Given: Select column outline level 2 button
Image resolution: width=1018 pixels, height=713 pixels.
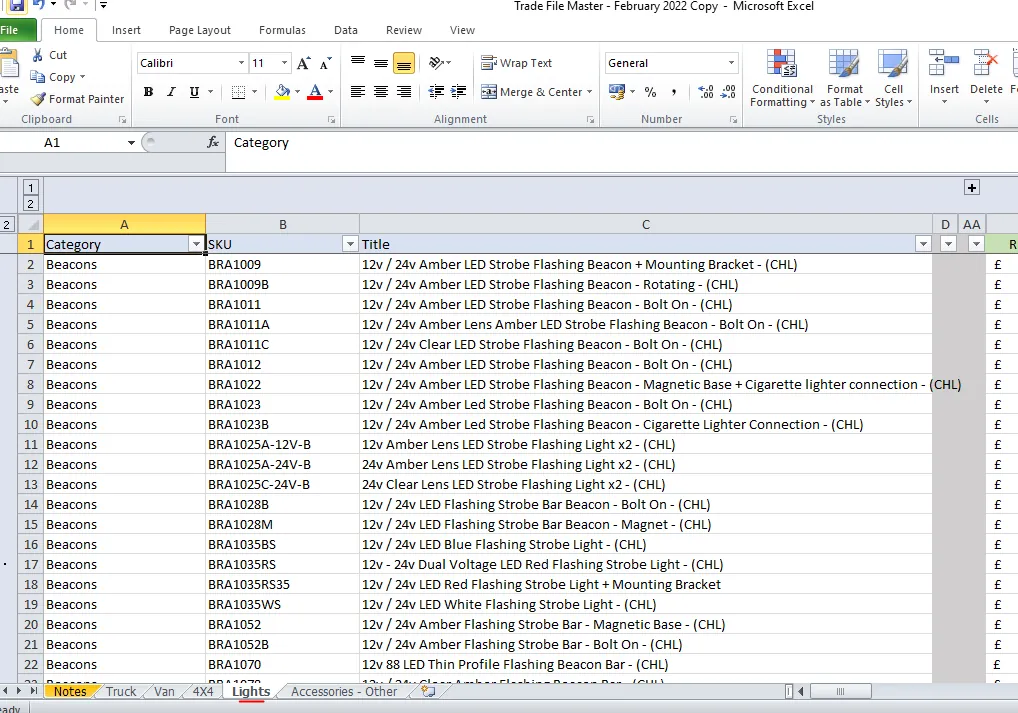Looking at the screenshot, I should tap(31, 203).
